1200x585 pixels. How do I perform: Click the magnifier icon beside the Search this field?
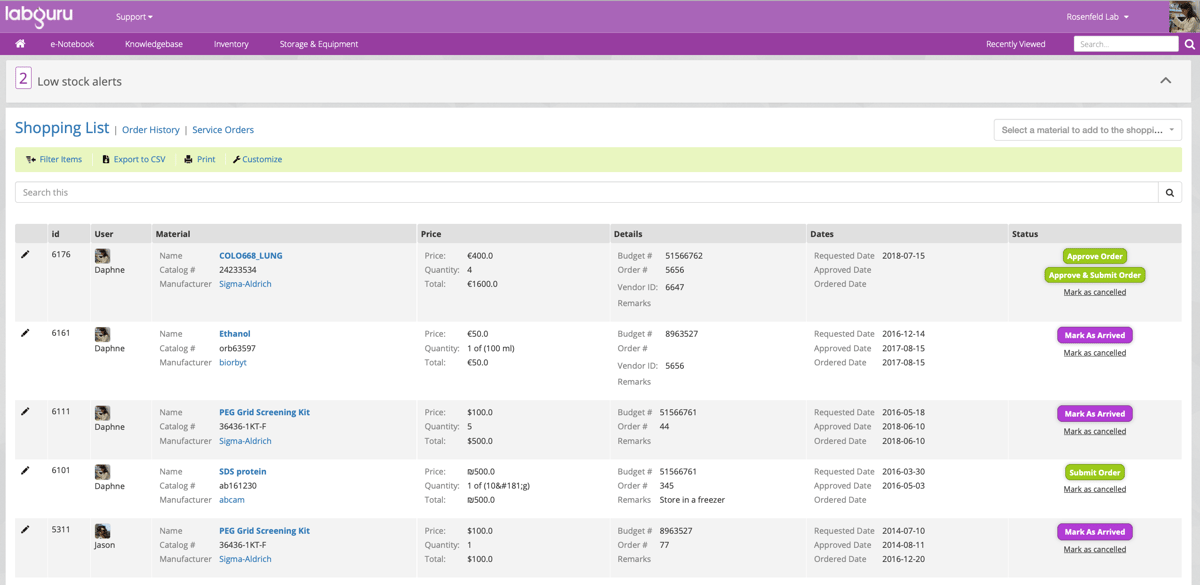(1169, 191)
